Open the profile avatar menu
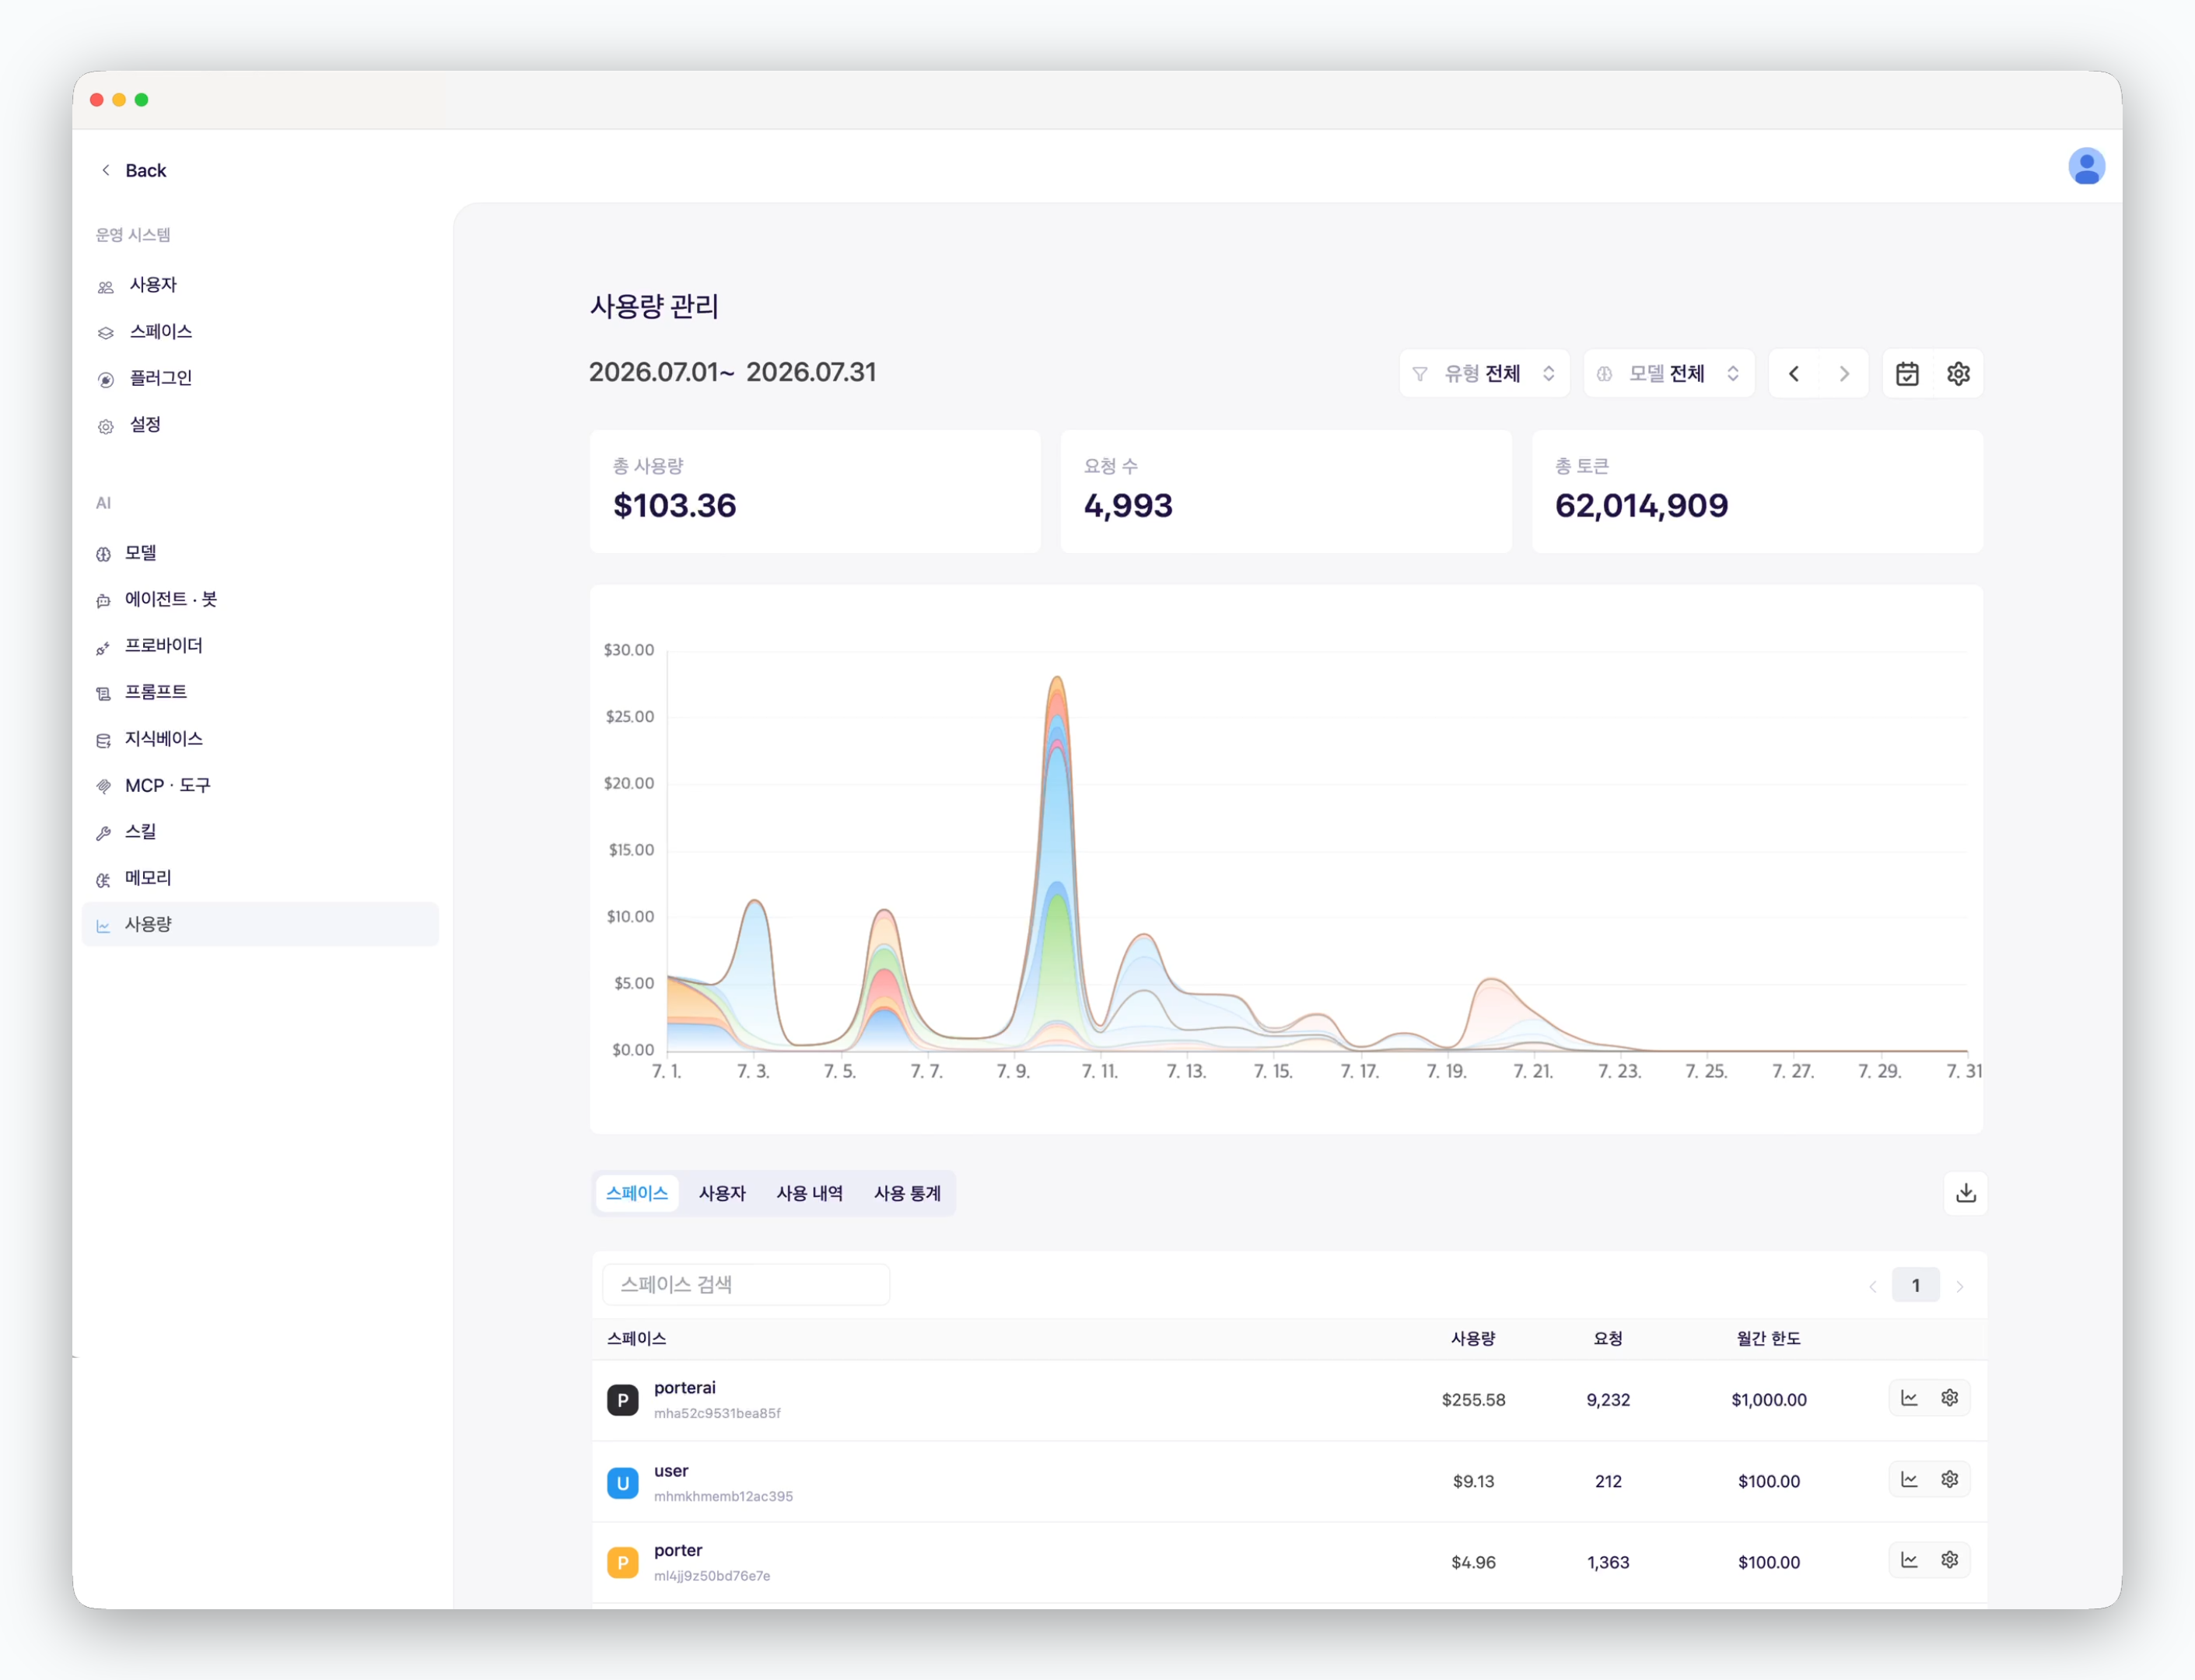Screen dimensions: 2195x1680 coord(2086,166)
